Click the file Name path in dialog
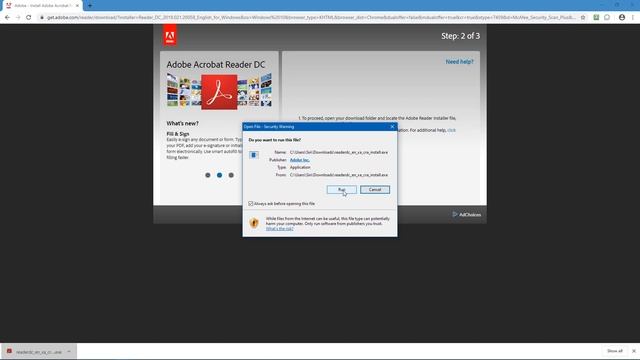Image resolution: width=640 pixels, height=360 pixels. (339, 152)
